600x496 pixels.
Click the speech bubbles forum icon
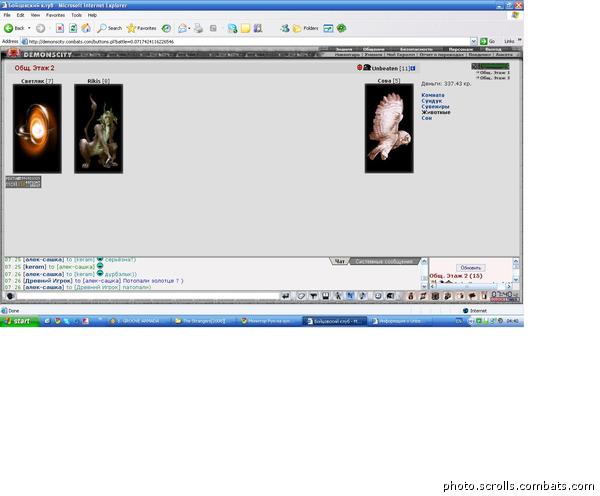click(x=472, y=296)
